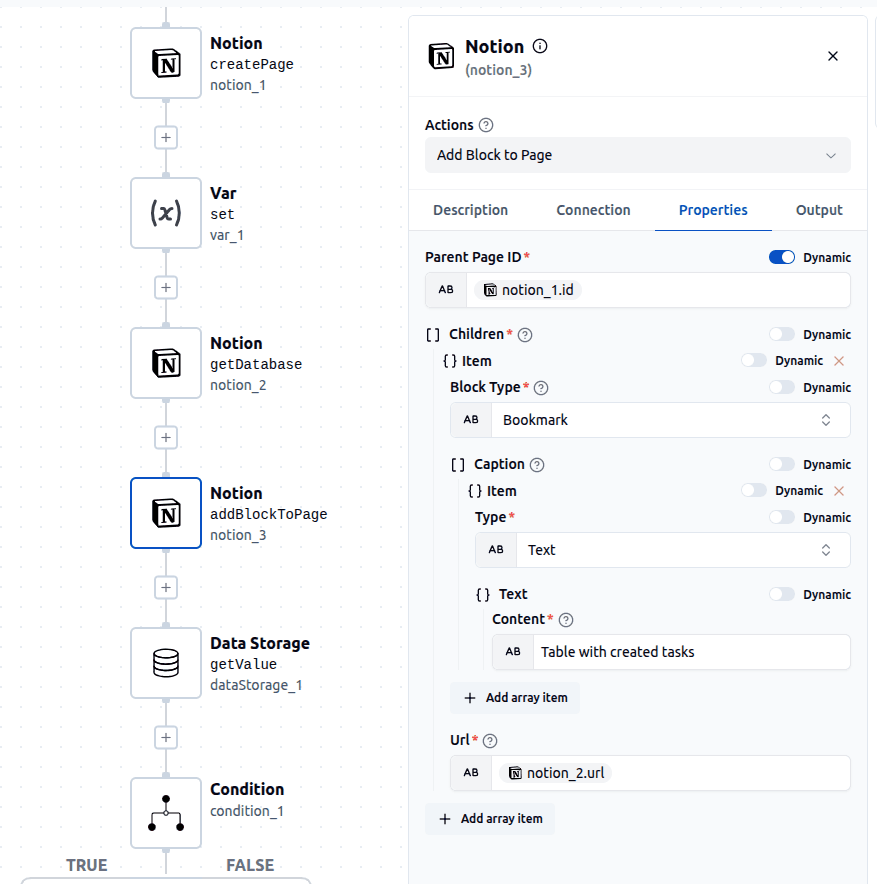
Task: Enable Dynamic toggle for Block Type
Action: [782, 387]
